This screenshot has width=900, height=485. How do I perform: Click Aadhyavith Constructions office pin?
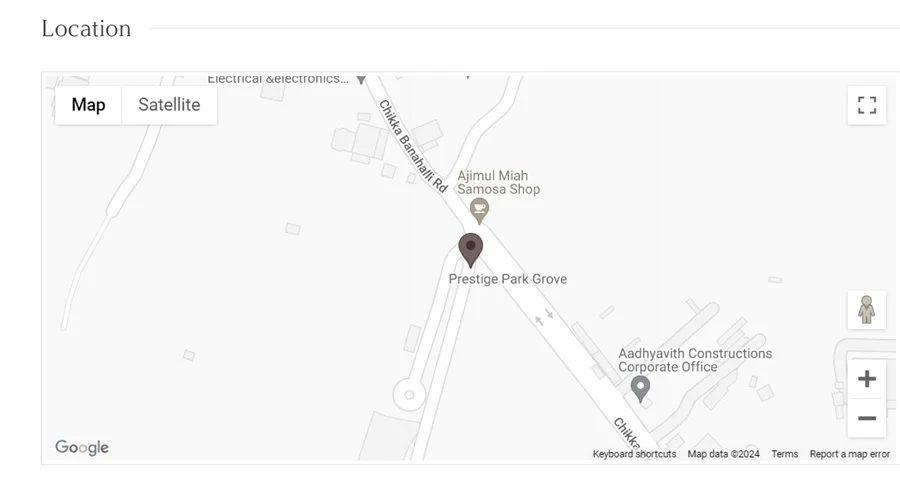[641, 389]
